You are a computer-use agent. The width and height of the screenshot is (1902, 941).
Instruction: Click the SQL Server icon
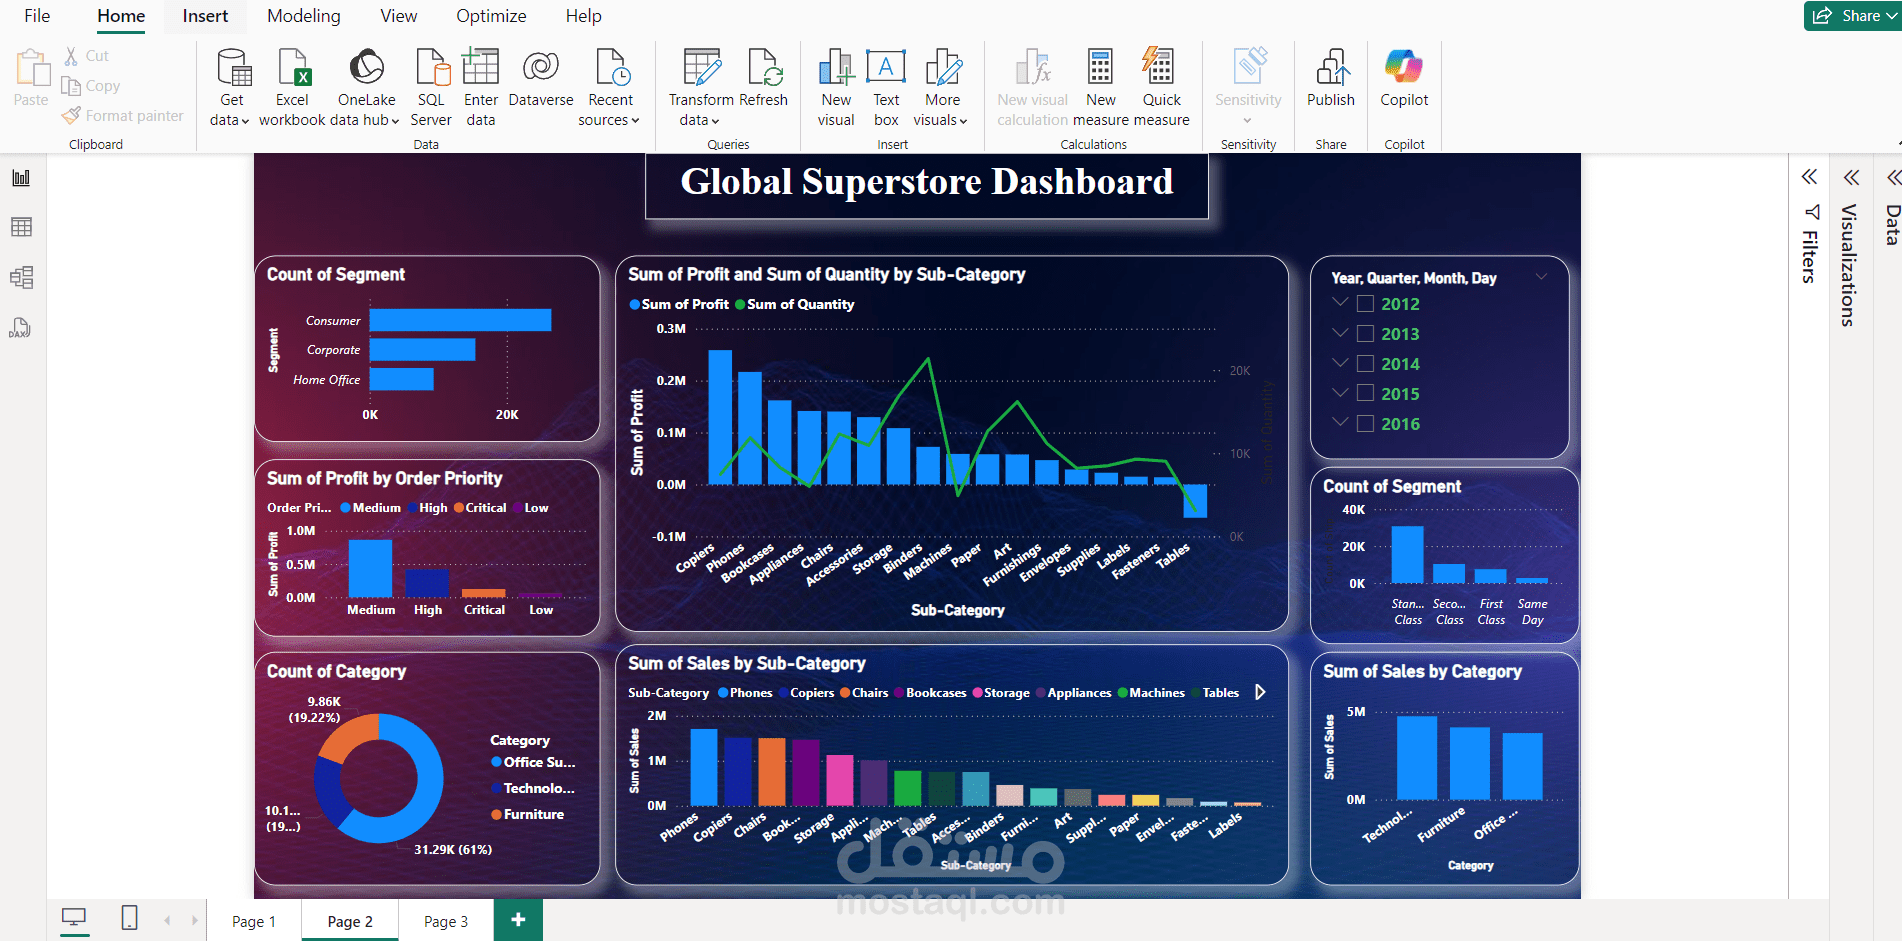432,67
